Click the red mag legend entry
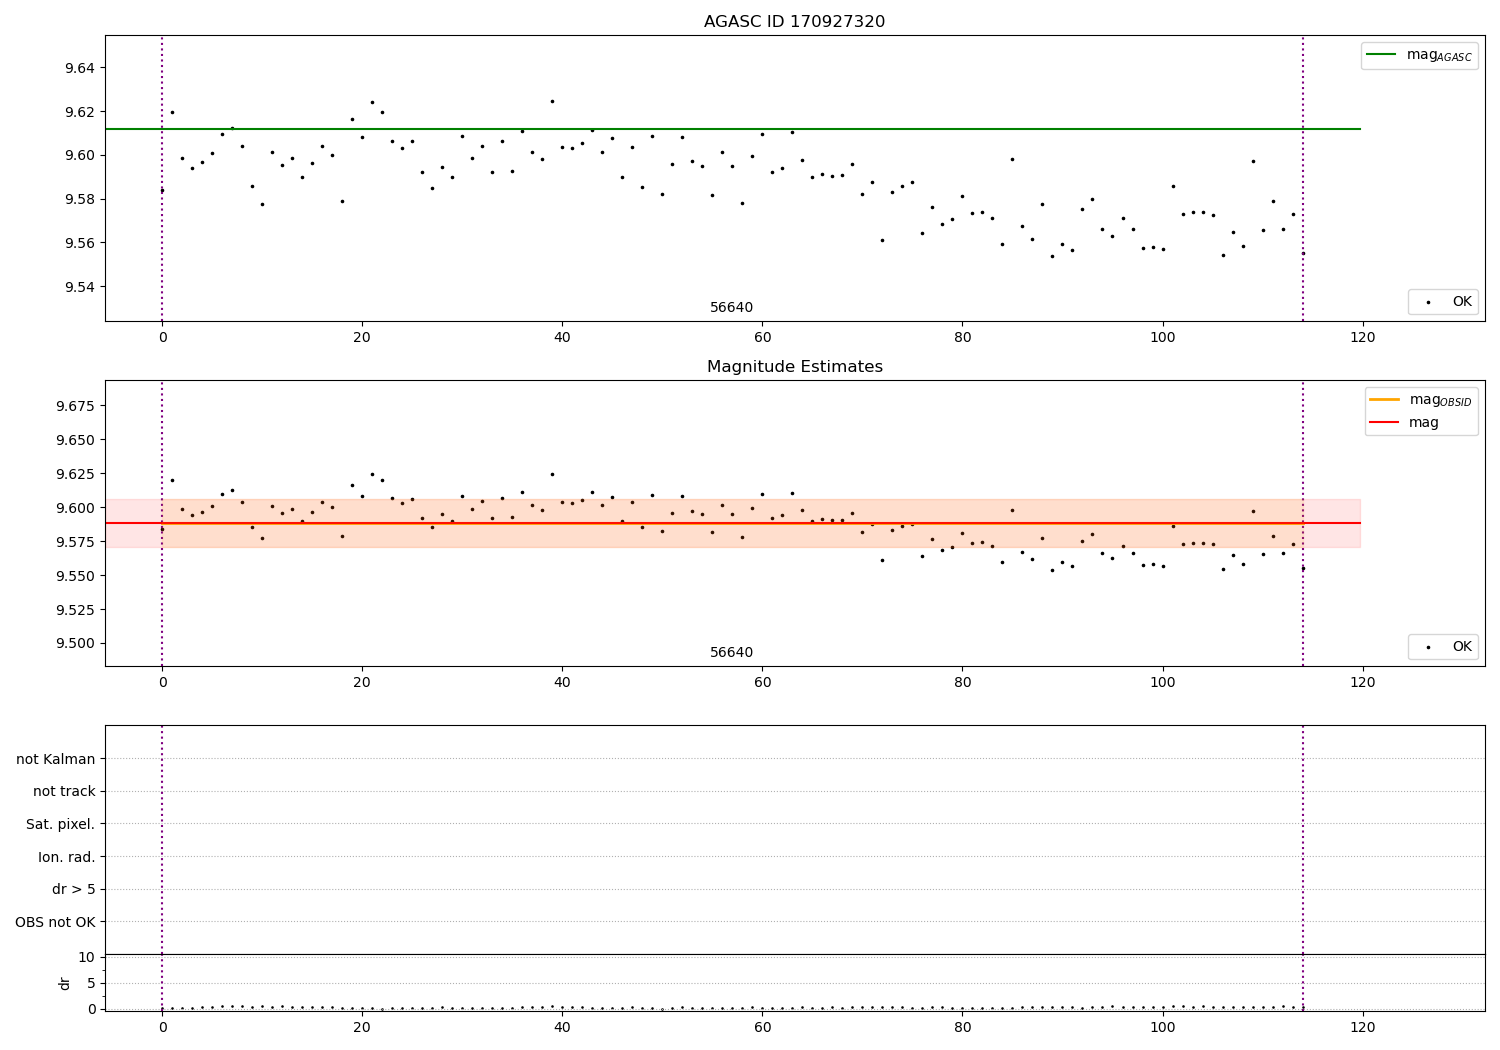Viewport: 1500px width, 1050px height. [x=1404, y=423]
